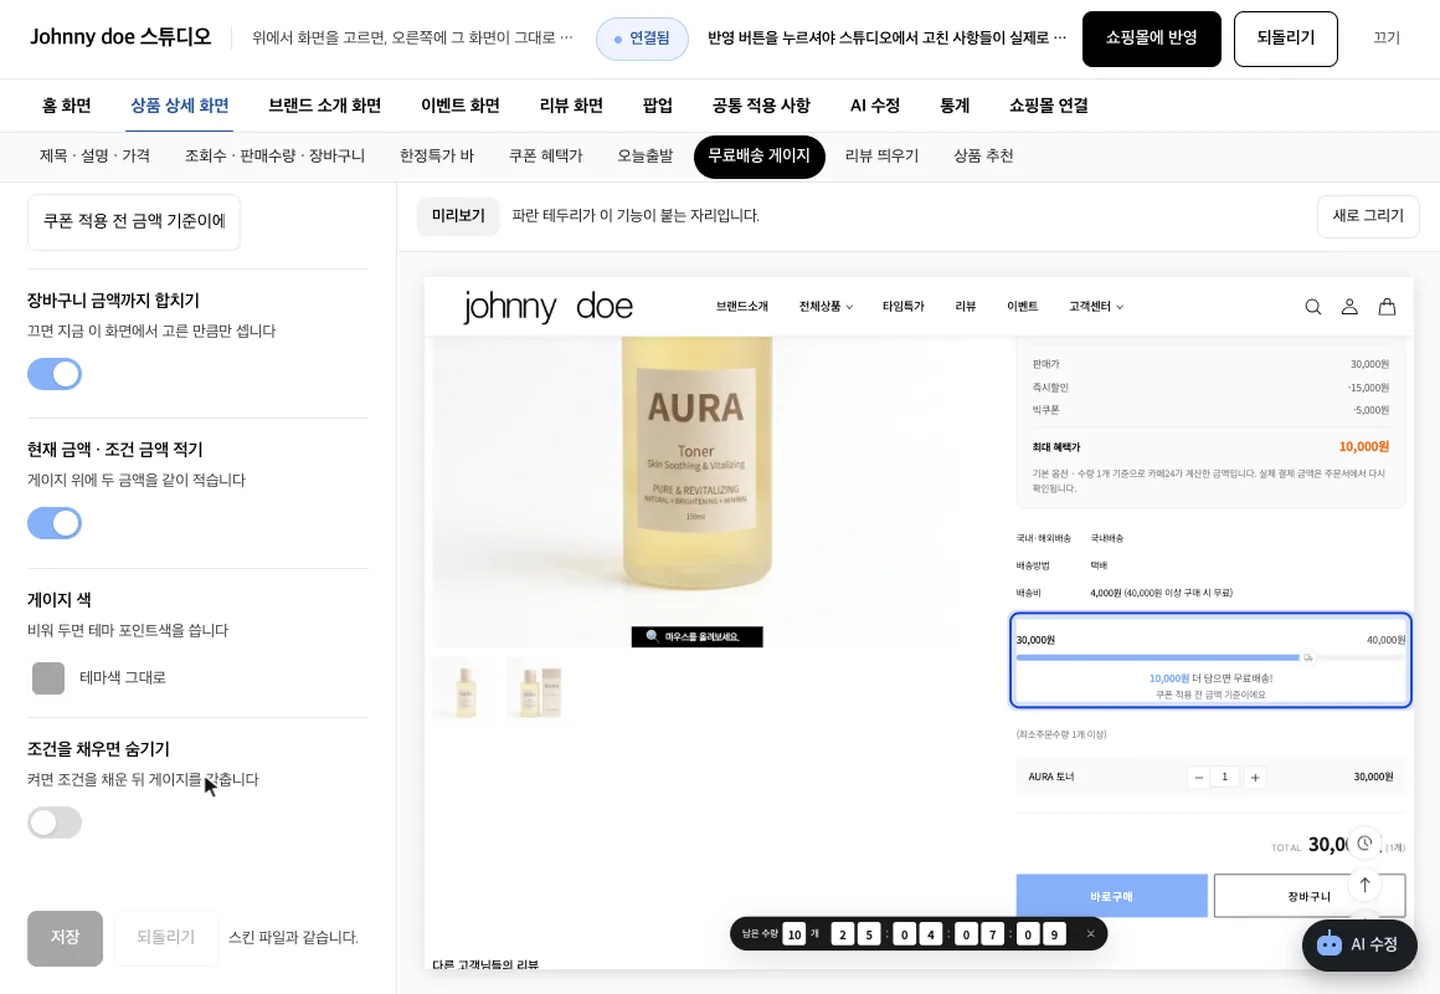Expand 고객센터 menu in shop preview
1440x994 pixels.
pos(1096,307)
